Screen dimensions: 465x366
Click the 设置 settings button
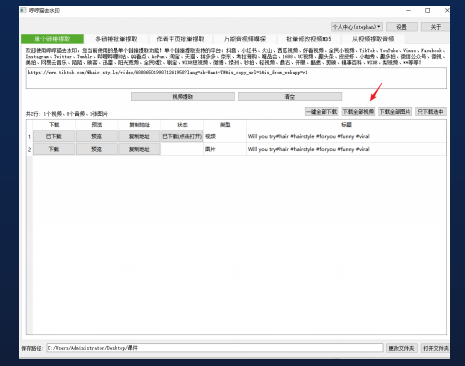(x=401, y=27)
